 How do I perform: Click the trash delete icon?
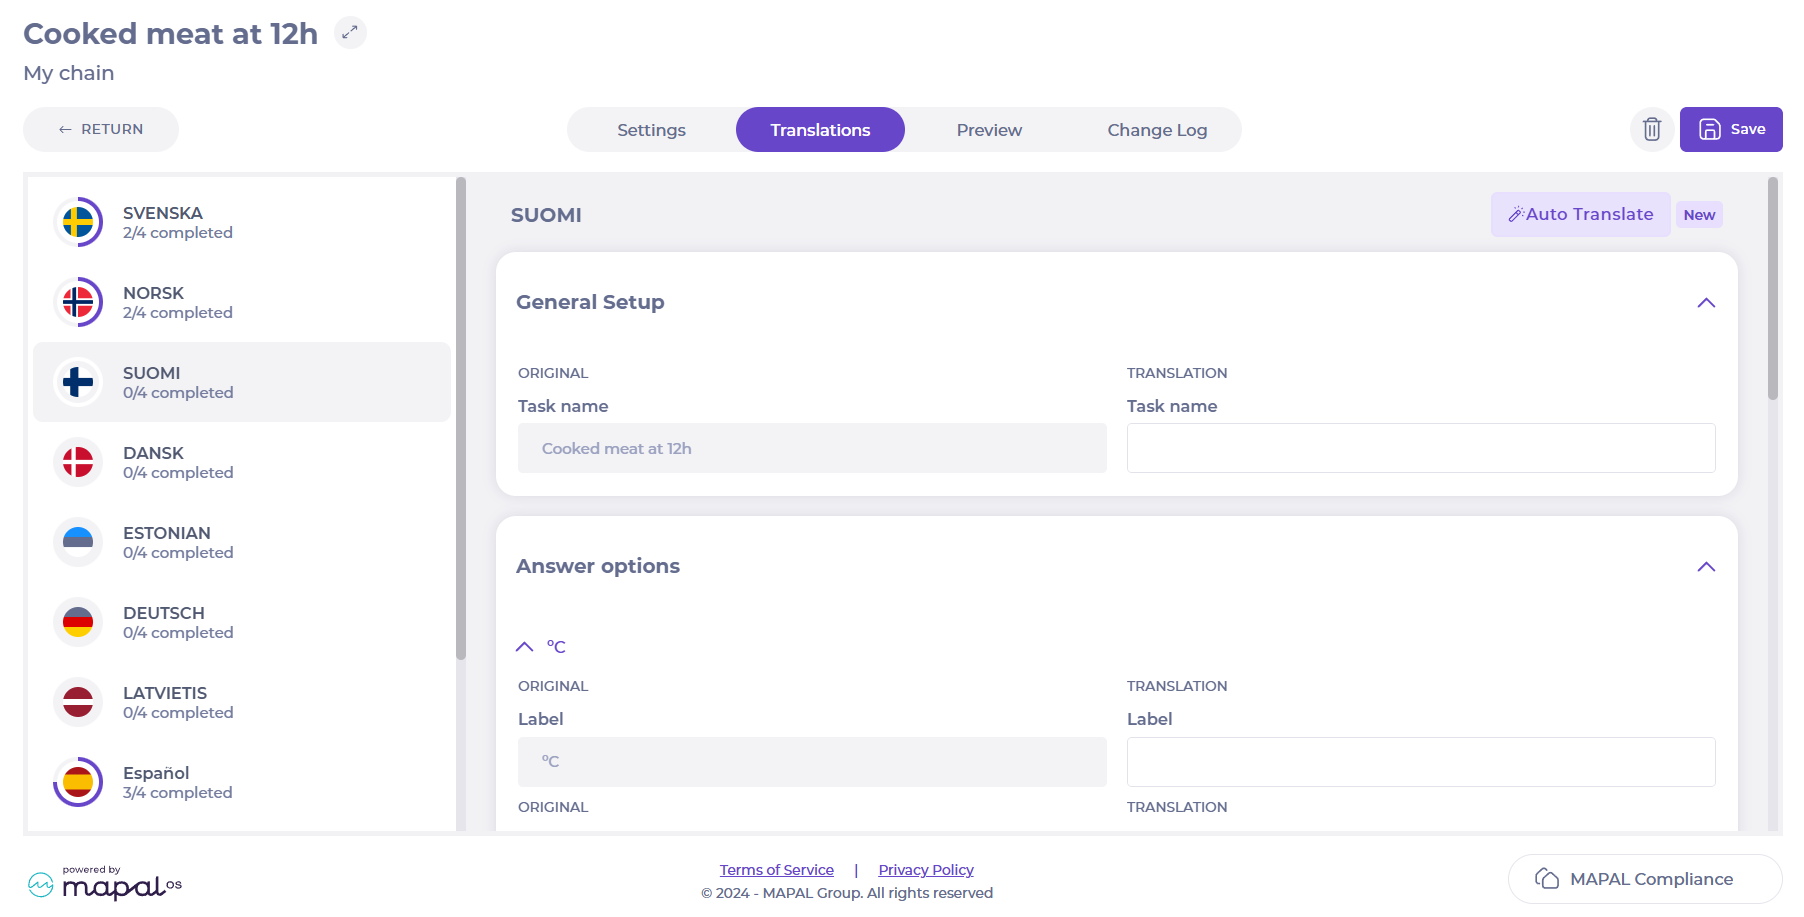(x=1652, y=129)
